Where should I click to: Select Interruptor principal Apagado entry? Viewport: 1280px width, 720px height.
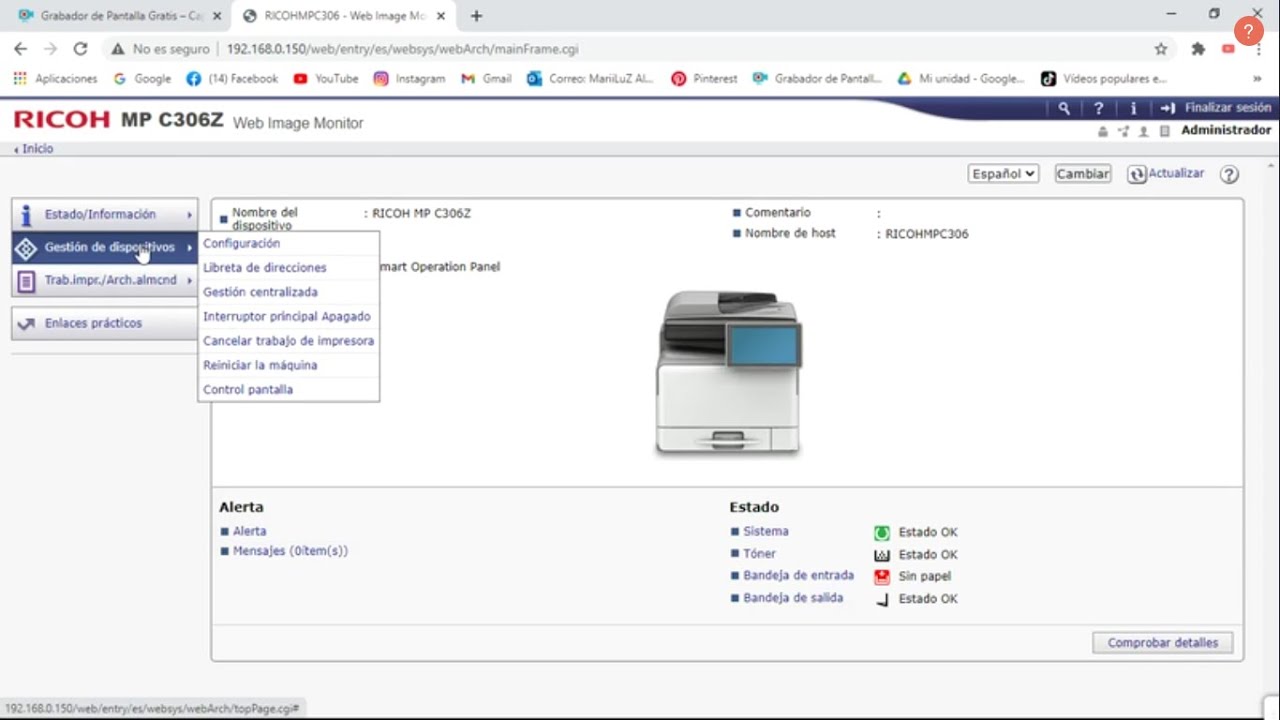[x=287, y=317]
